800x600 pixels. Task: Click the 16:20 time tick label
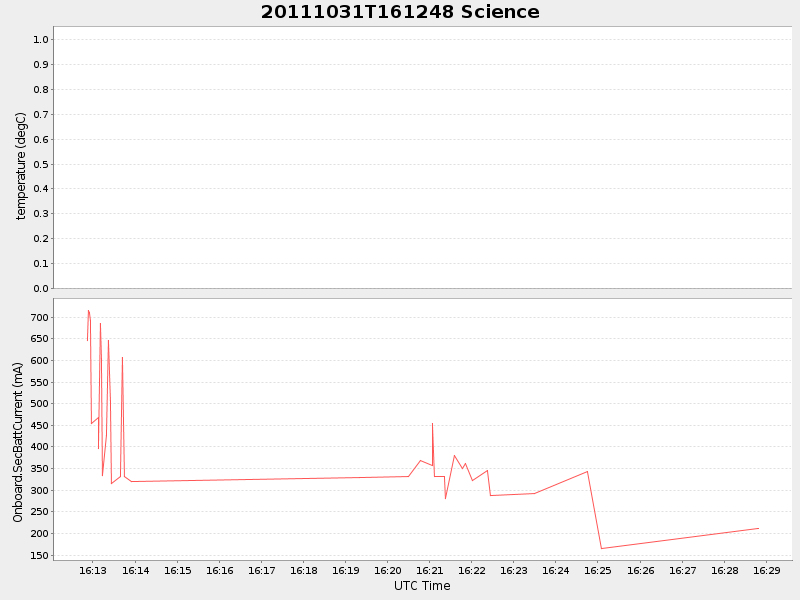[x=388, y=570]
